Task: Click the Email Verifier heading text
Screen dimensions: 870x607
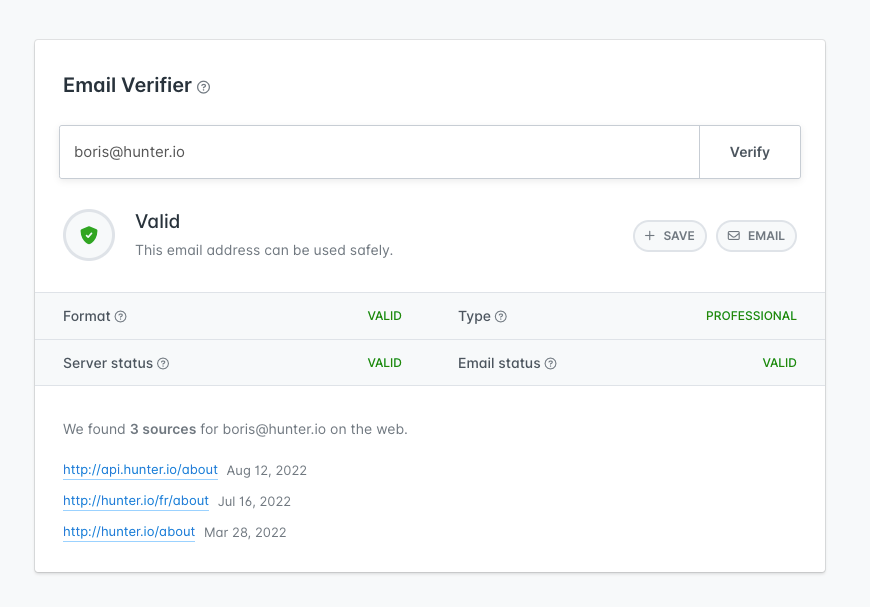Action: 128,85
